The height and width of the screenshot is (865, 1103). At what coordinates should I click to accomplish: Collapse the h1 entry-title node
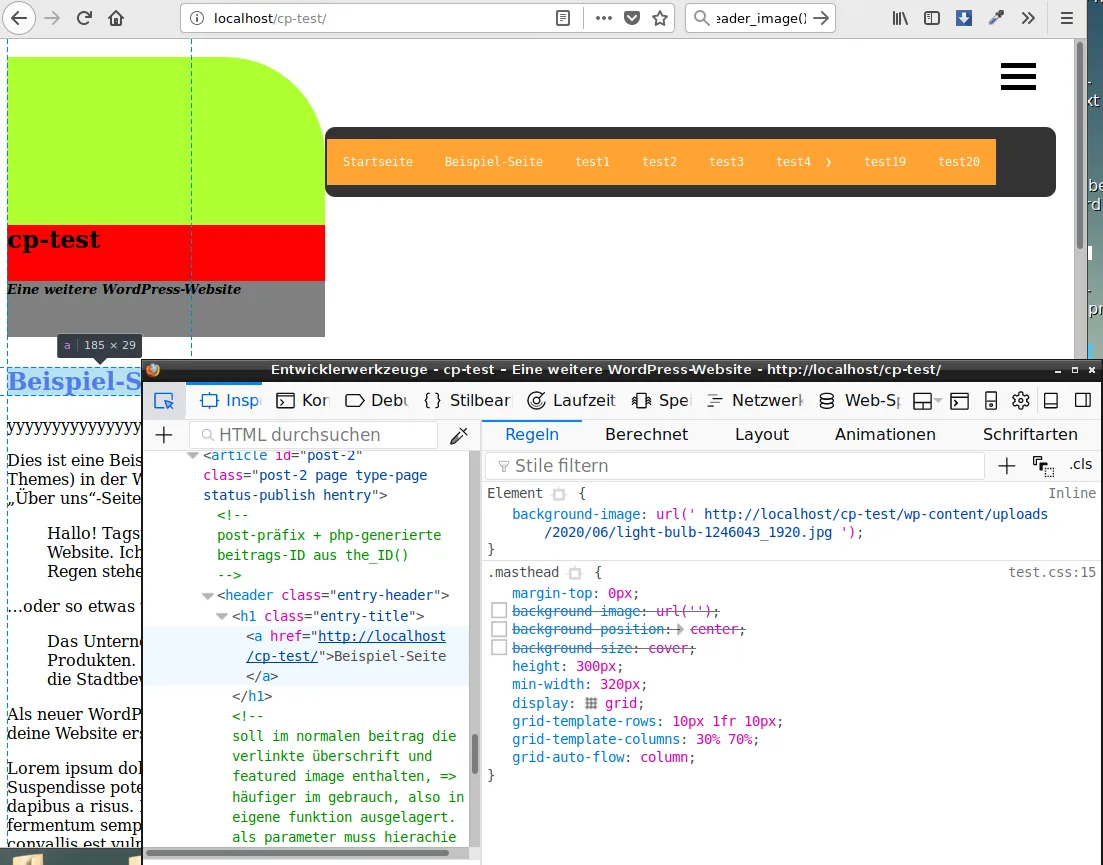pyautogui.click(x=222, y=616)
